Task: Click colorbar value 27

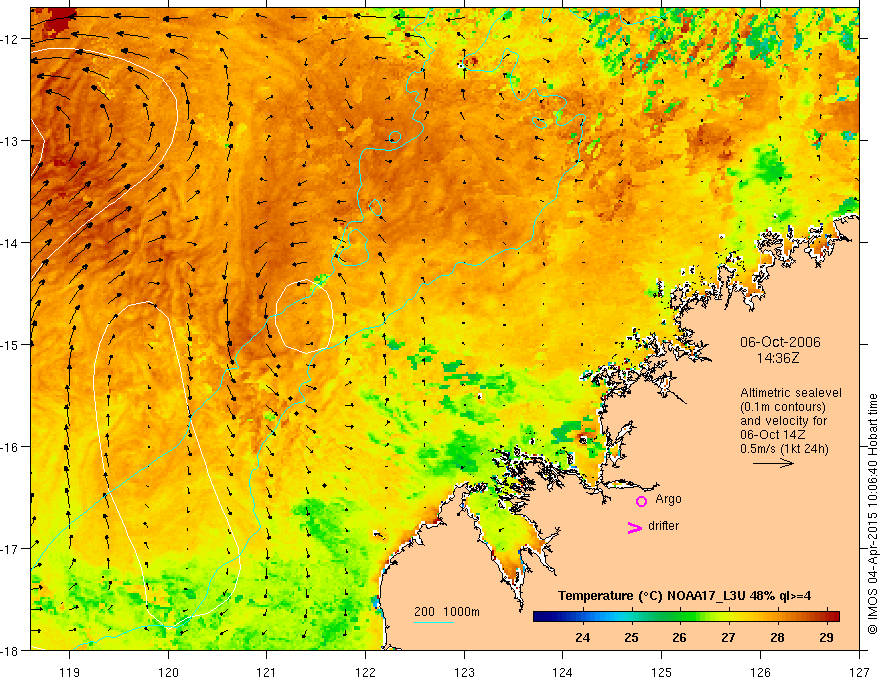Action: [728, 637]
